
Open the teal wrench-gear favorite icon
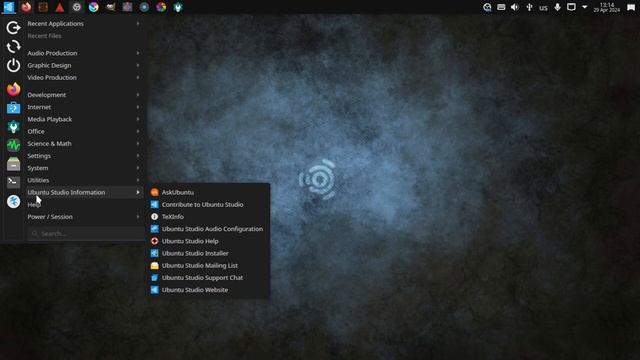(13, 127)
